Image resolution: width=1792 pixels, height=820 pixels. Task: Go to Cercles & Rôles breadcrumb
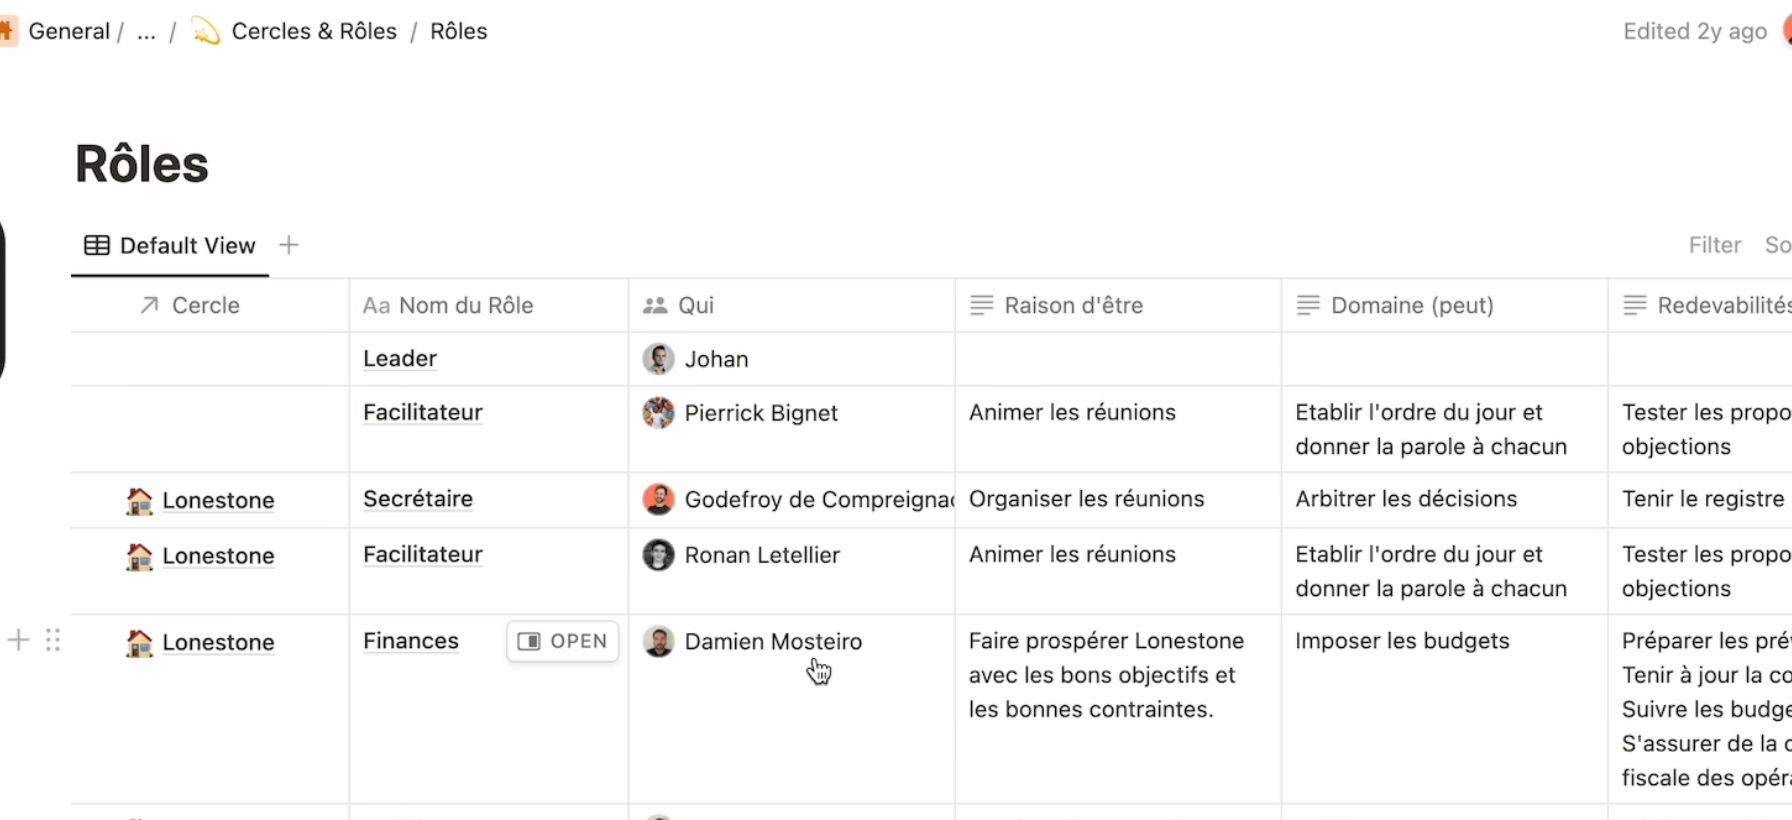[313, 31]
